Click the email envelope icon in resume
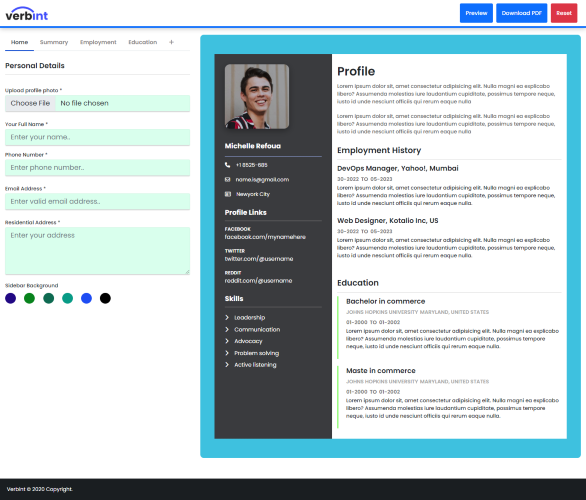Viewport: 586px width, 500px height. tap(227, 179)
